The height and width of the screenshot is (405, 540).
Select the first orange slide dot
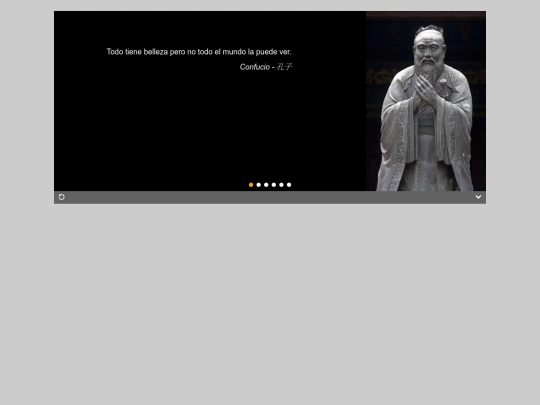pyautogui.click(x=251, y=185)
